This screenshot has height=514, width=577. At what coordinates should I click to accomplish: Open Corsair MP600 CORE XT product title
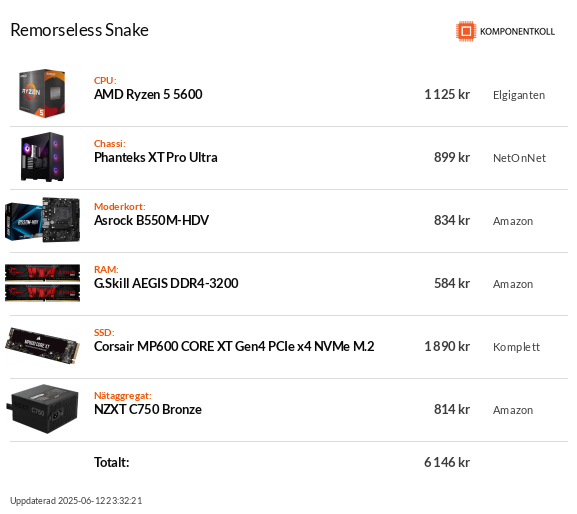pos(234,347)
